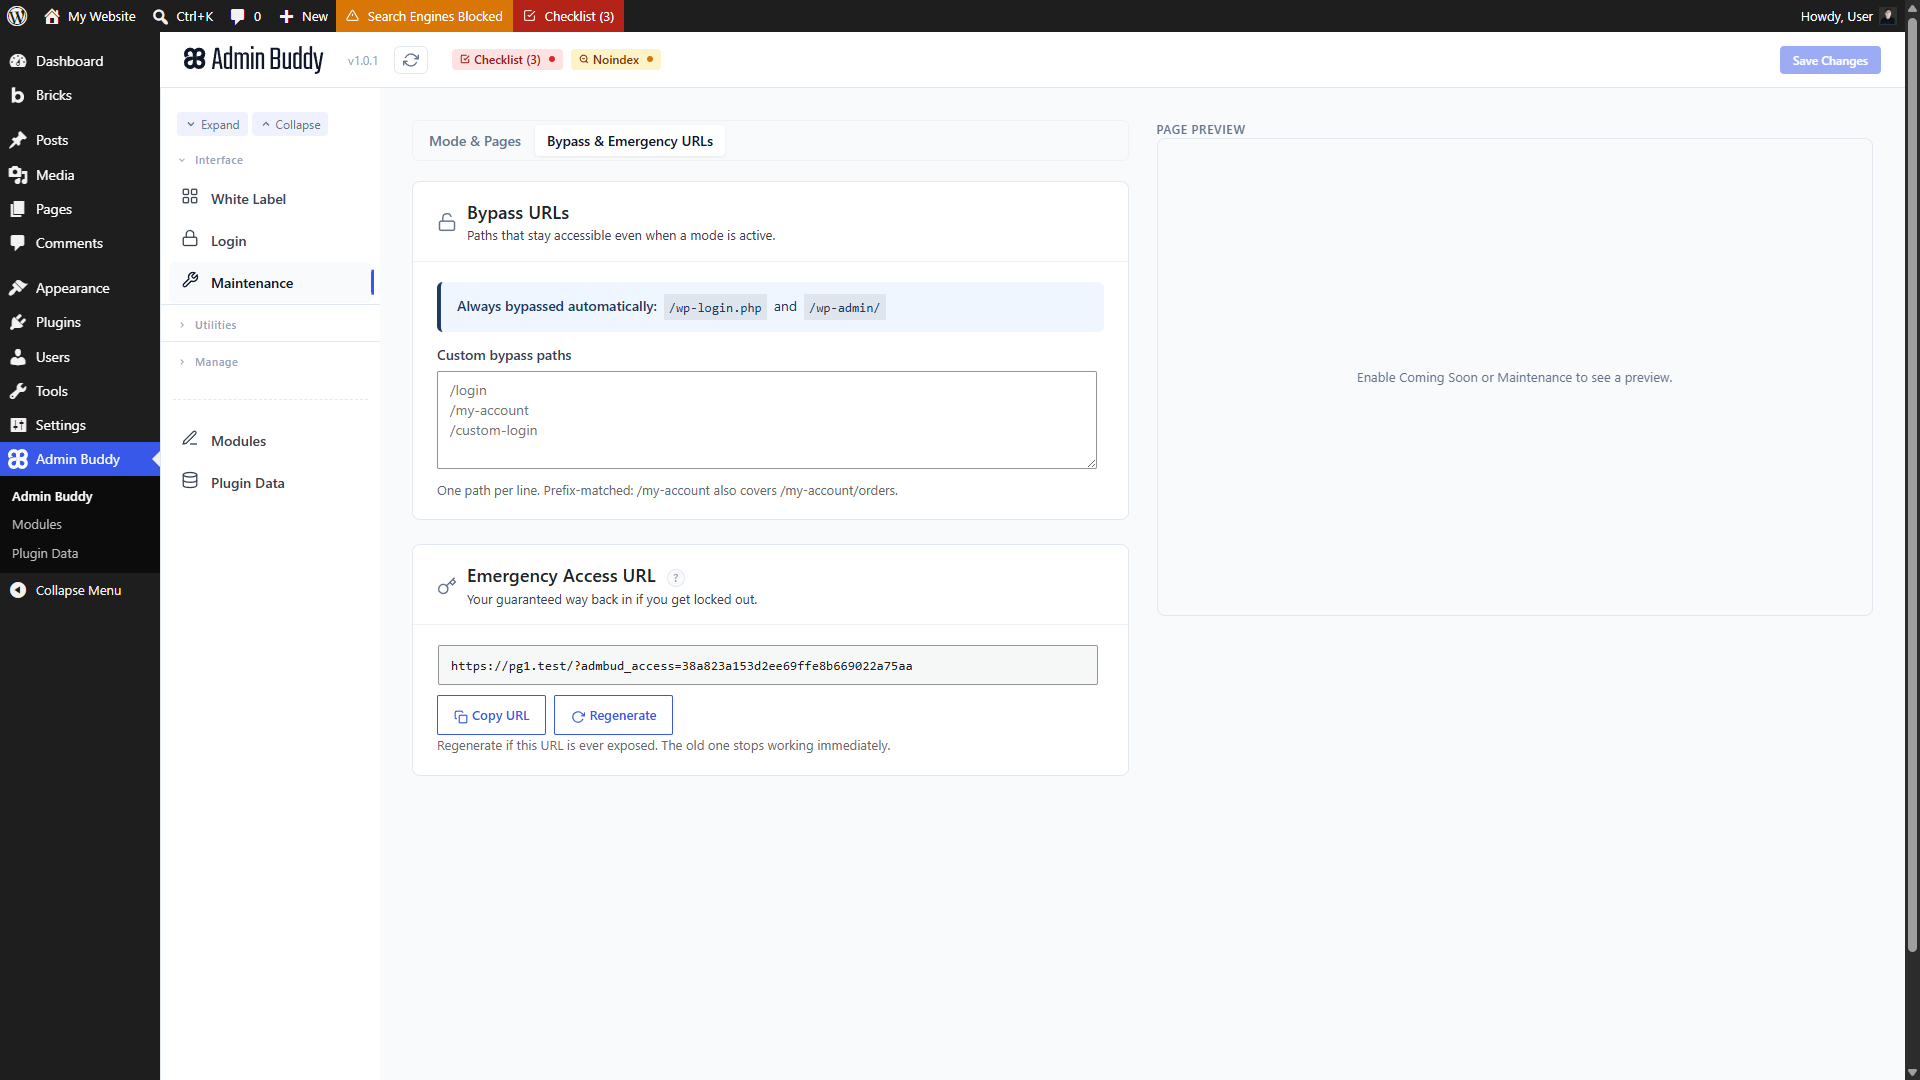
Task: Select the Bypass & Emergency URLs tab
Action: [x=630, y=141]
